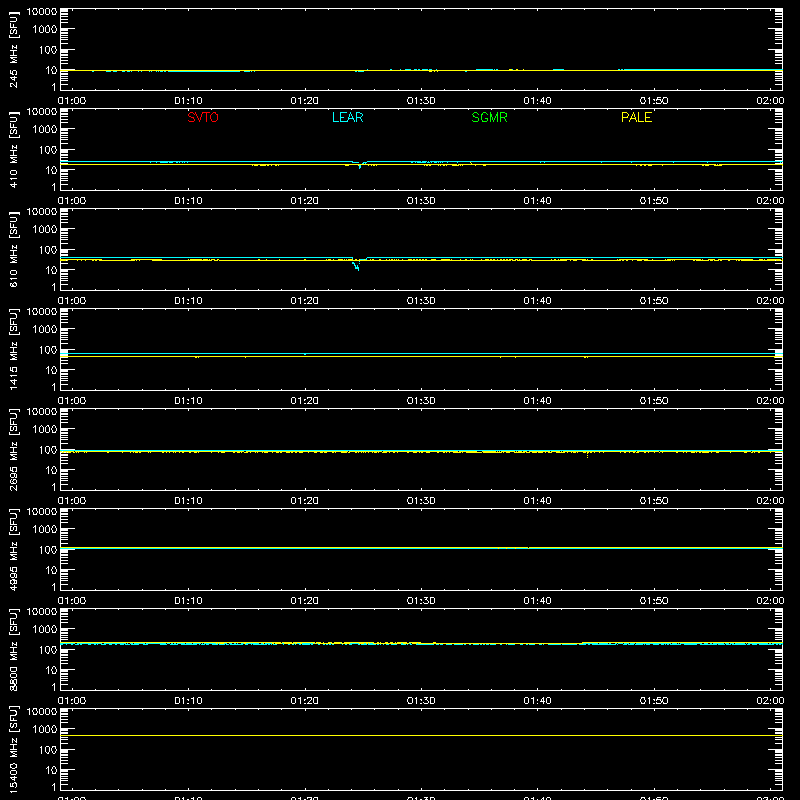This screenshot has height=800, width=800.
Task: Click 01:40 time label under 410 MHz panel
Action: (x=537, y=201)
